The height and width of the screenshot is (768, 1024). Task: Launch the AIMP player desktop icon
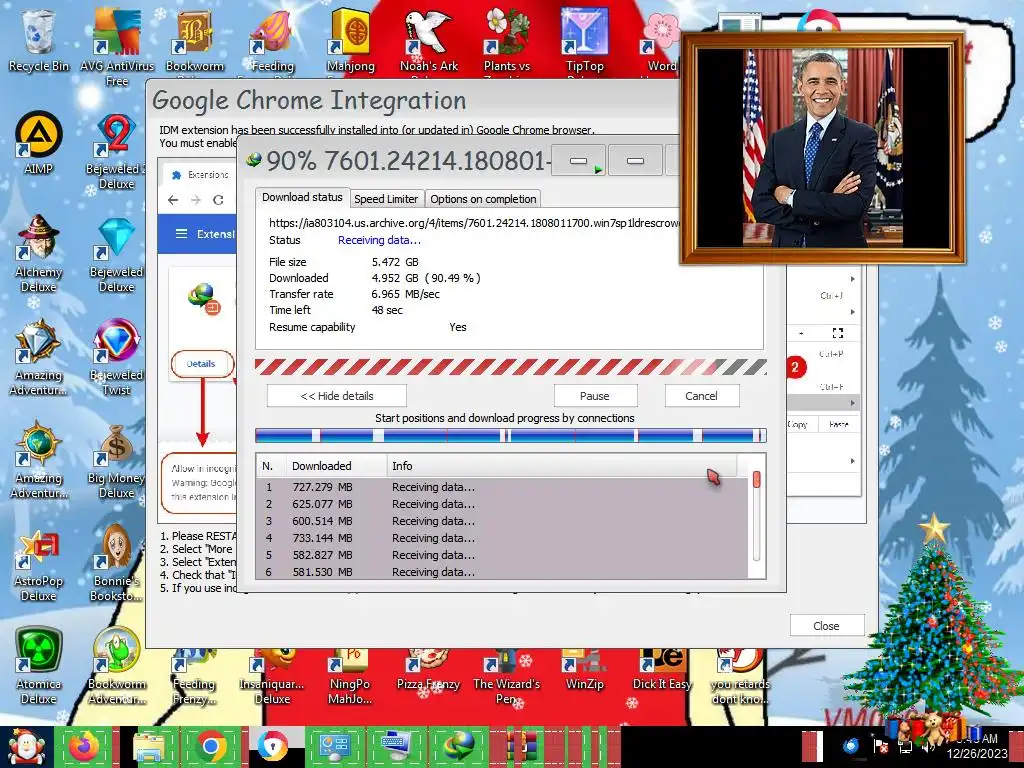pos(39,144)
